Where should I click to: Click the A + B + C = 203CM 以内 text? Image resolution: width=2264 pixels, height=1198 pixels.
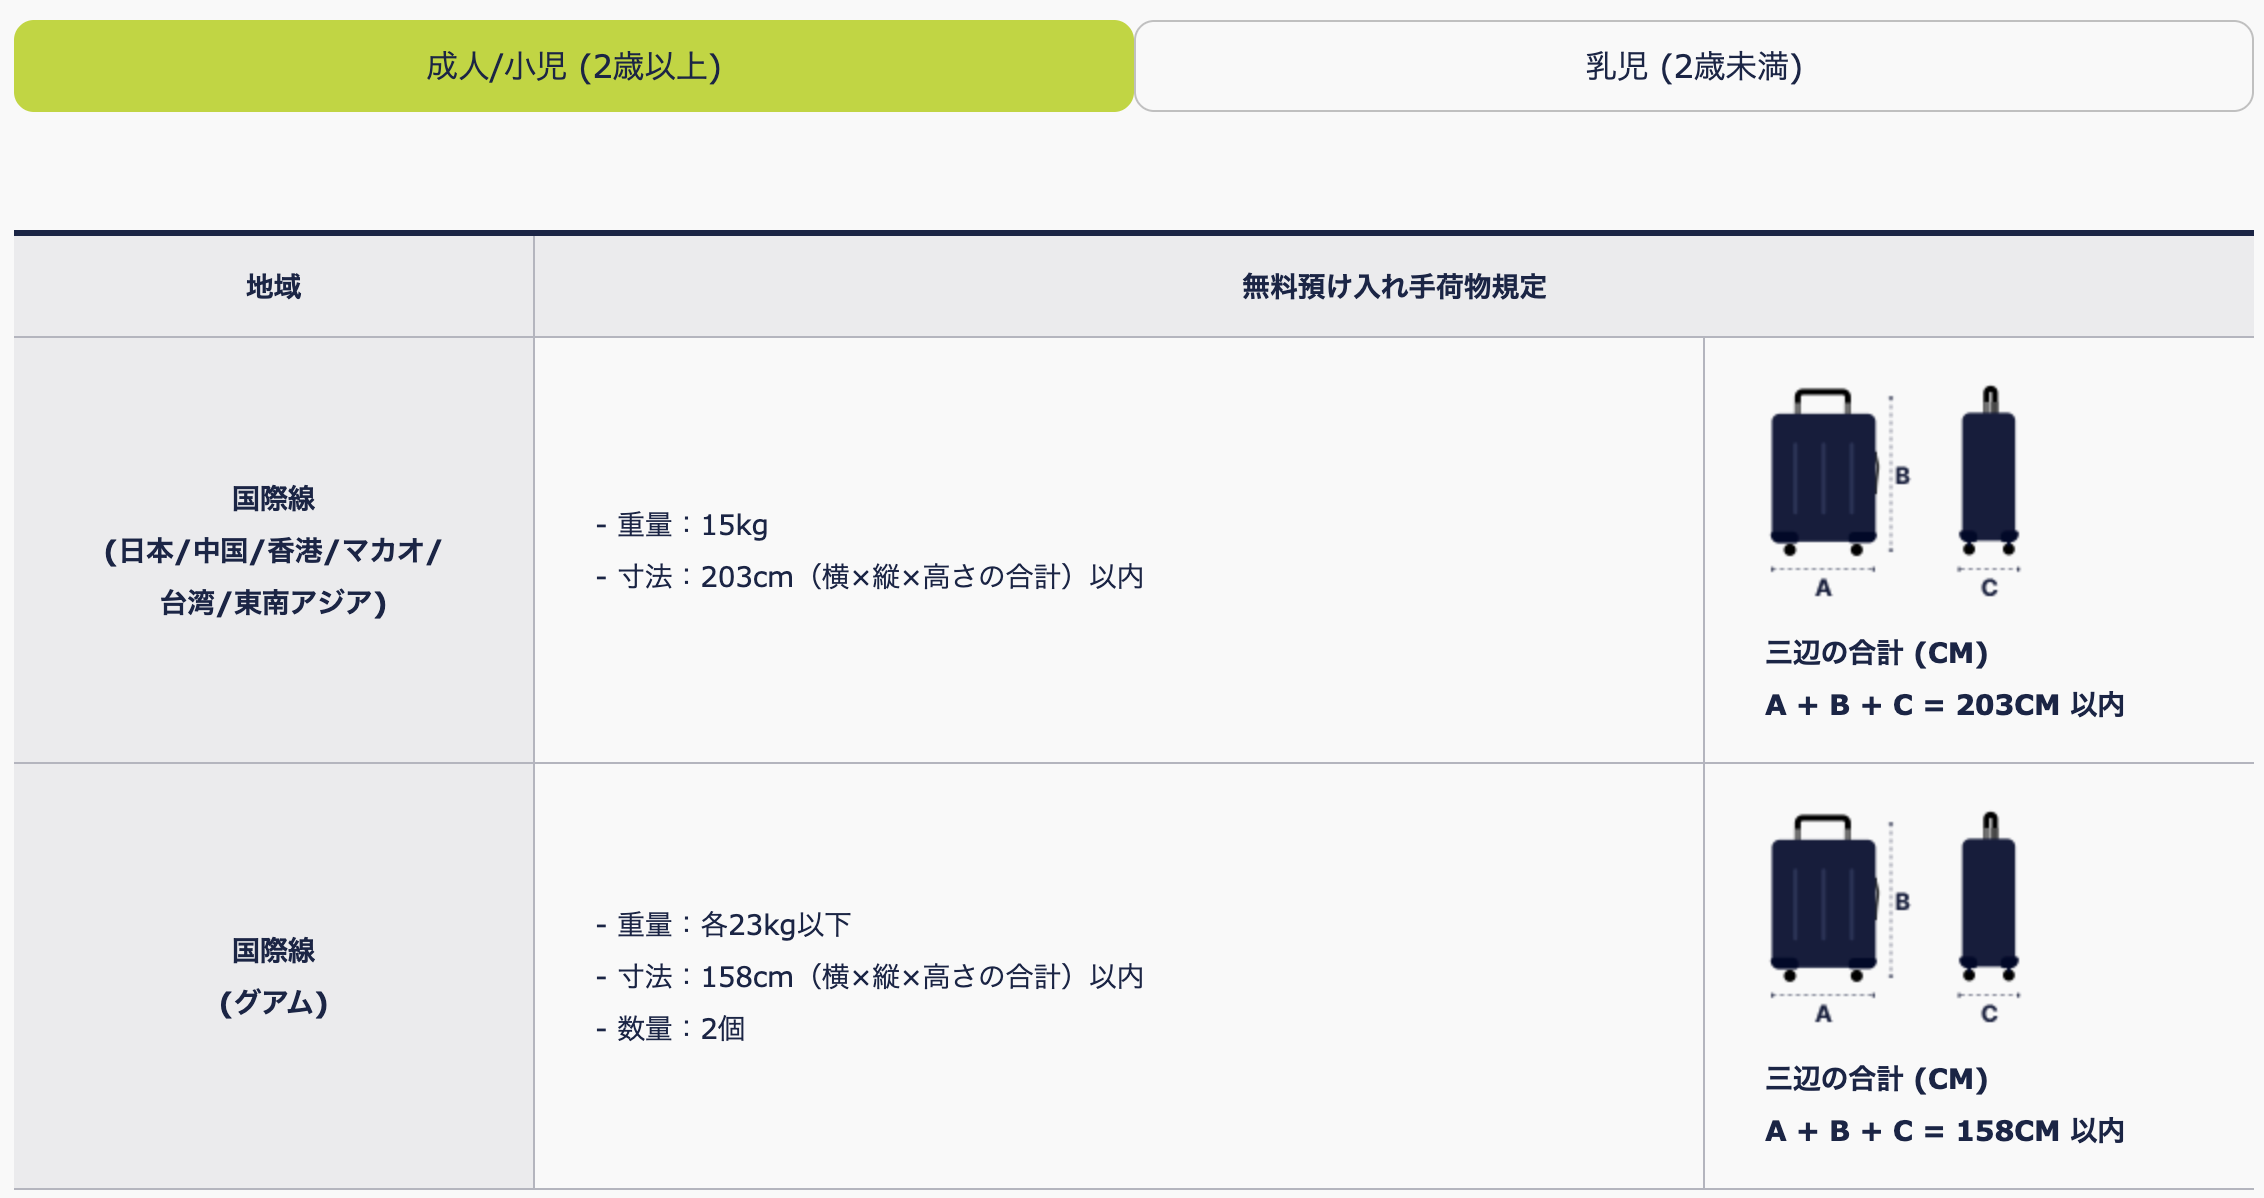click(1944, 705)
